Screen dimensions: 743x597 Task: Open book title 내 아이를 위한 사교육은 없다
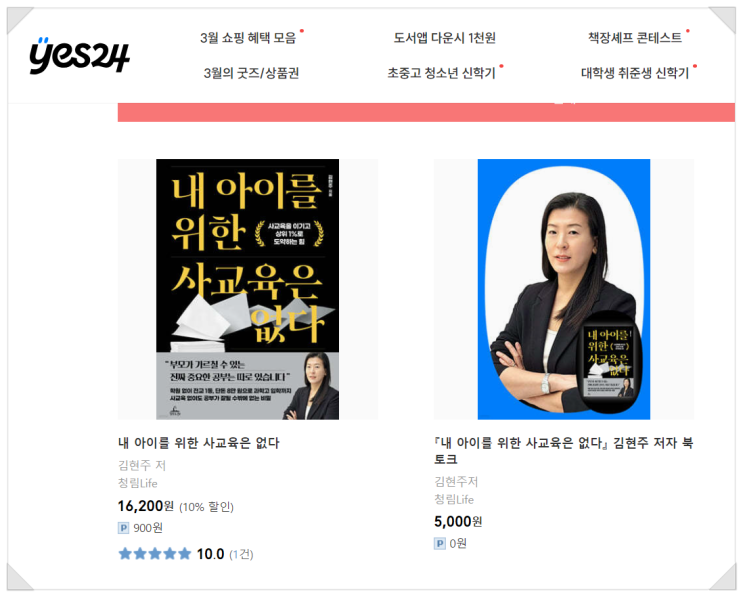pyautogui.click(x=199, y=443)
